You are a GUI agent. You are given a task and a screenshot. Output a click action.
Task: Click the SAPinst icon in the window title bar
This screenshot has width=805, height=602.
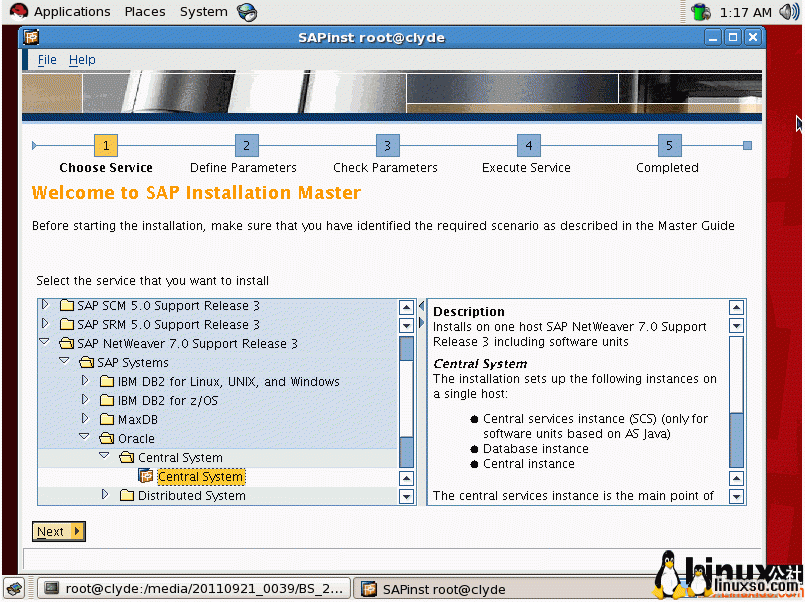coord(29,36)
